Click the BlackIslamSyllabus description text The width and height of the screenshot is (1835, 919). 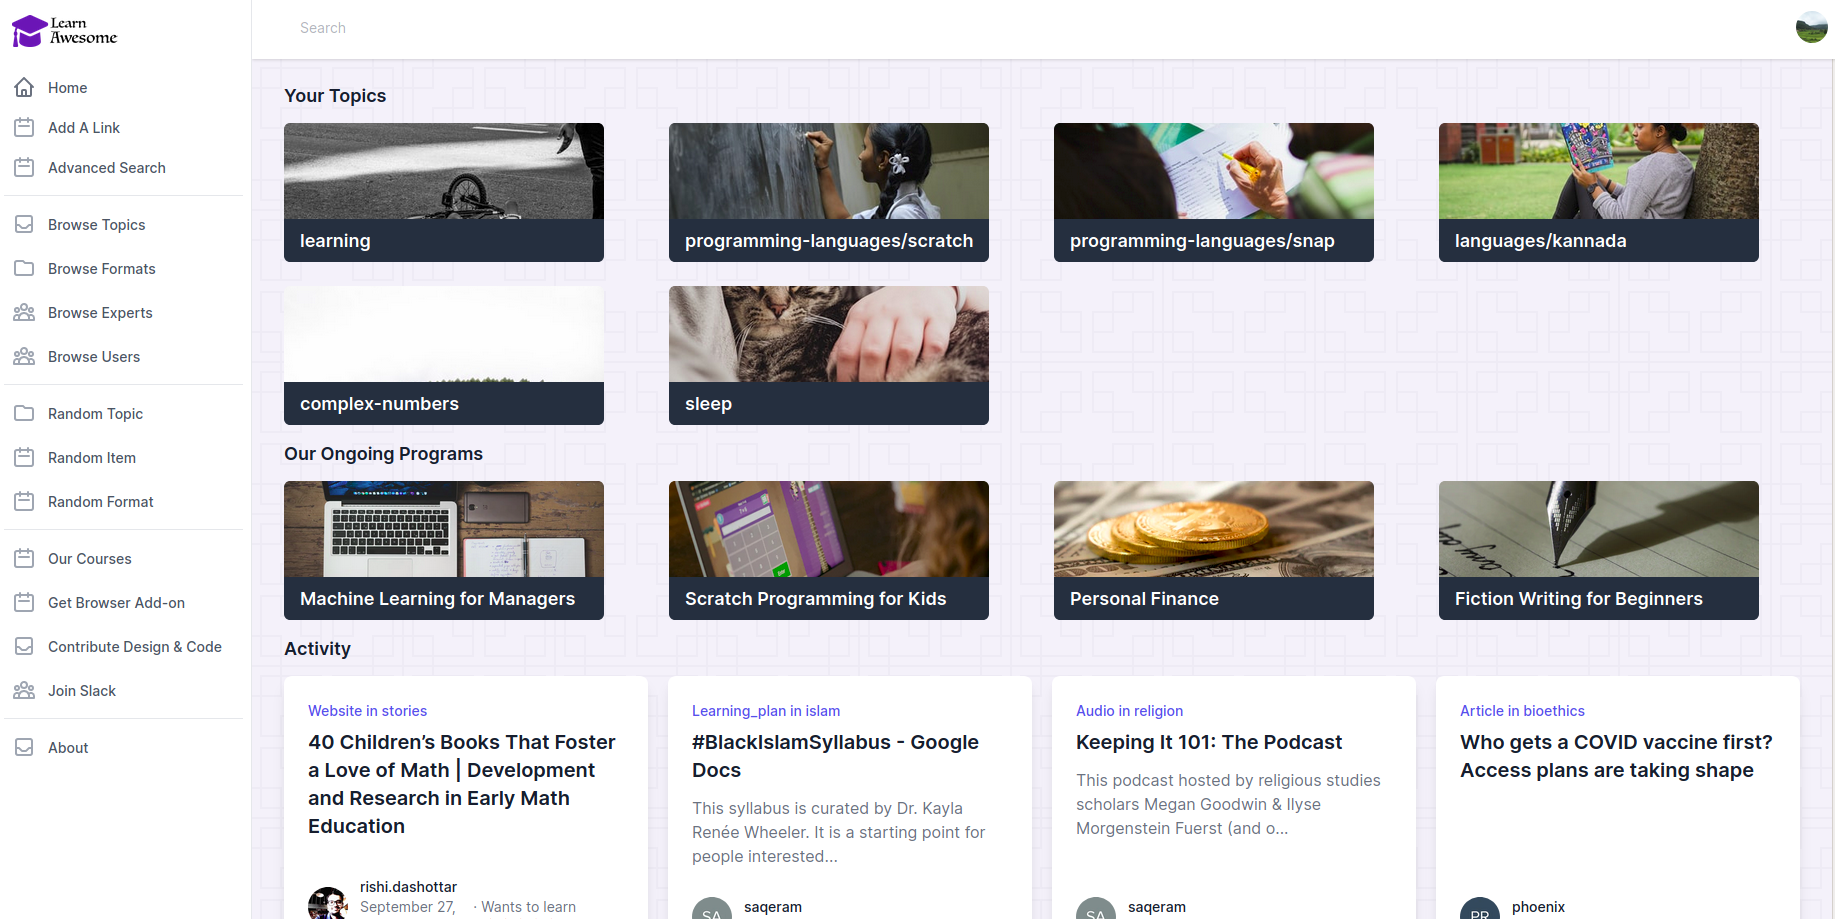click(839, 832)
